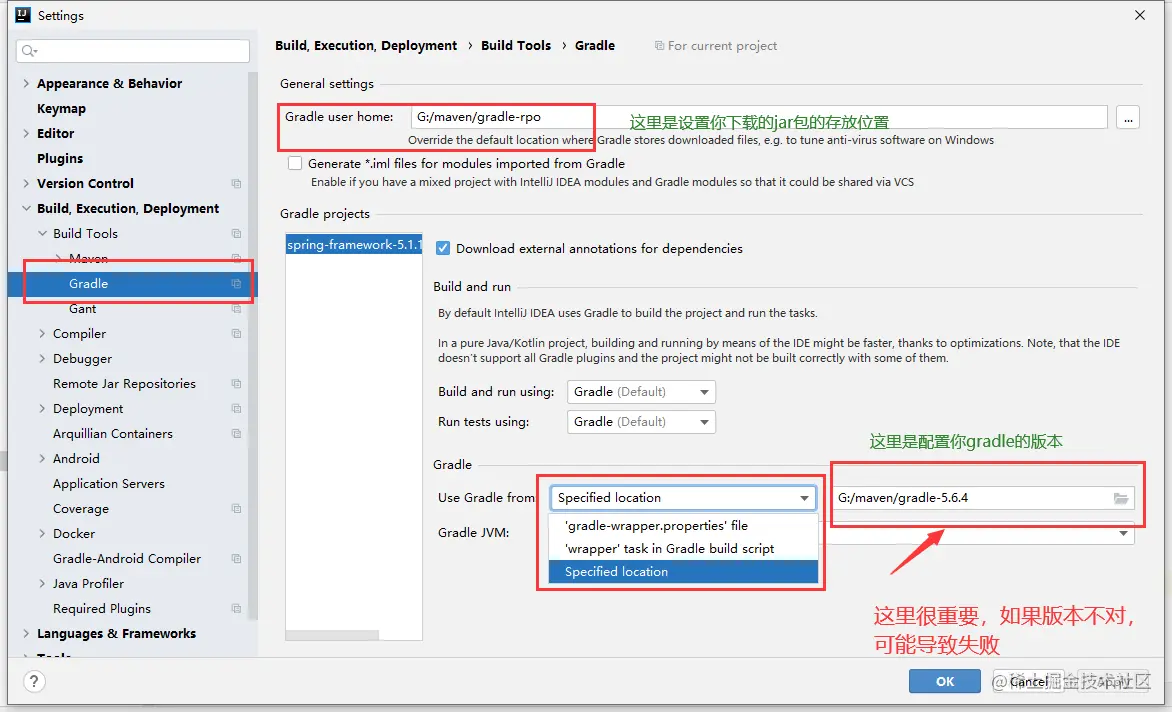Expand Languages & Frameworks section
Viewport: 1172px width, 712px height.
pyautogui.click(x=26, y=634)
